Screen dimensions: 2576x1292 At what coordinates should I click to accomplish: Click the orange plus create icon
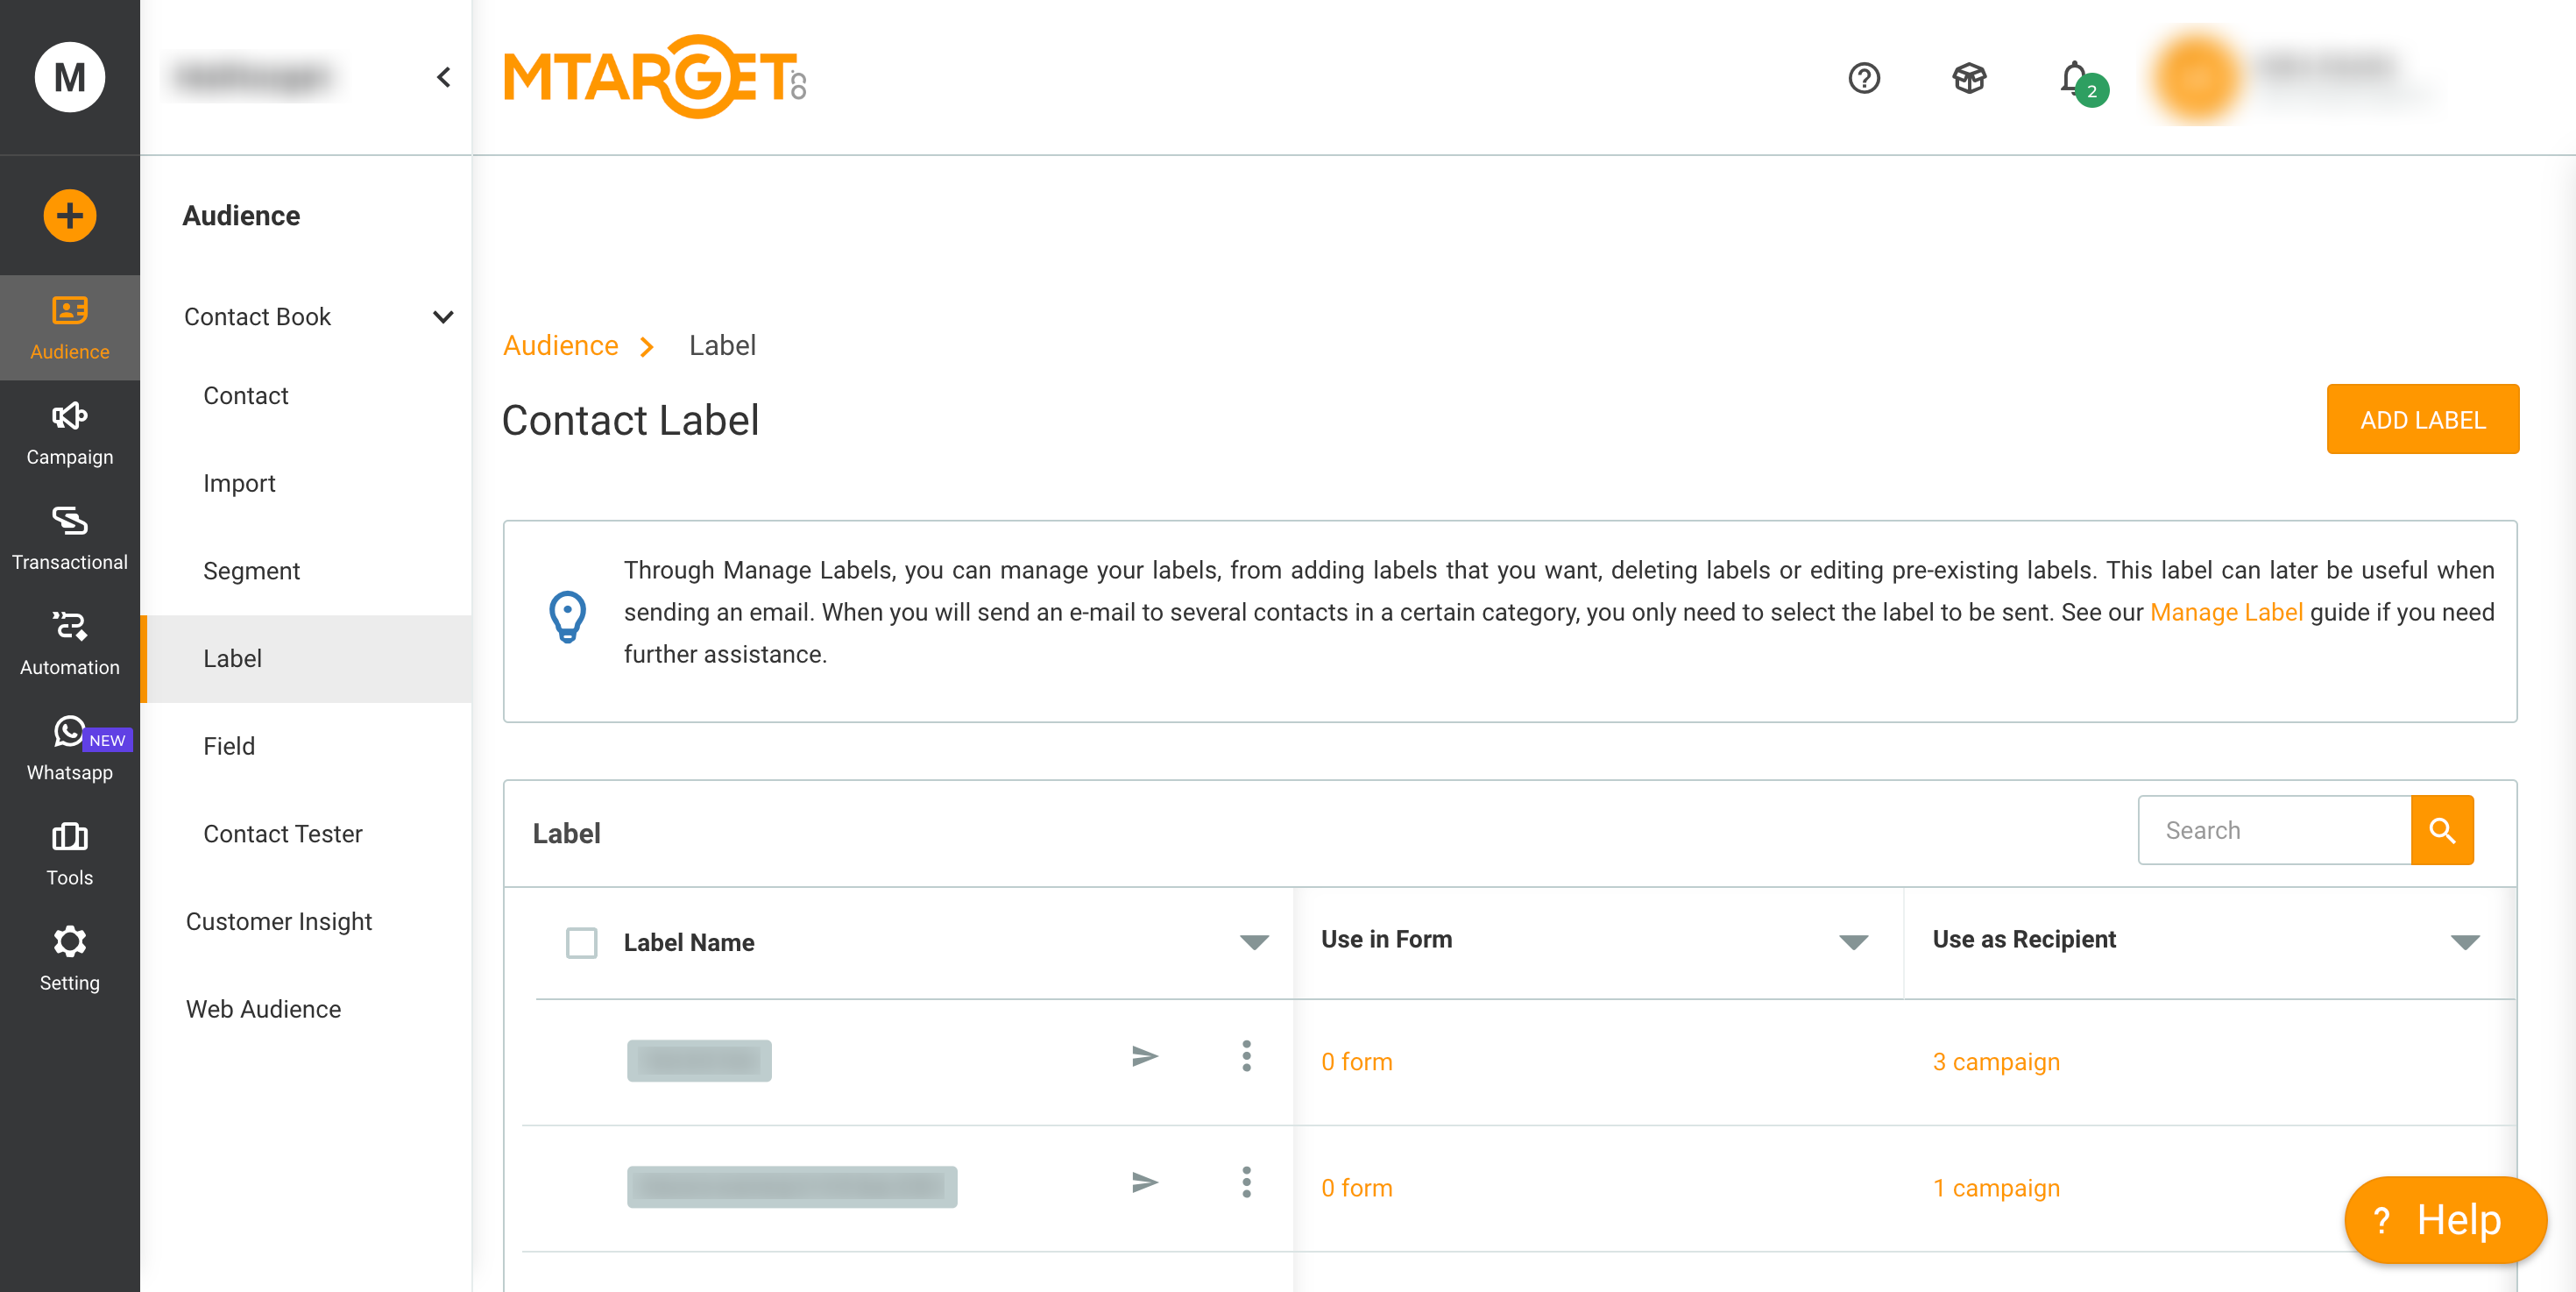click(69, 215)
